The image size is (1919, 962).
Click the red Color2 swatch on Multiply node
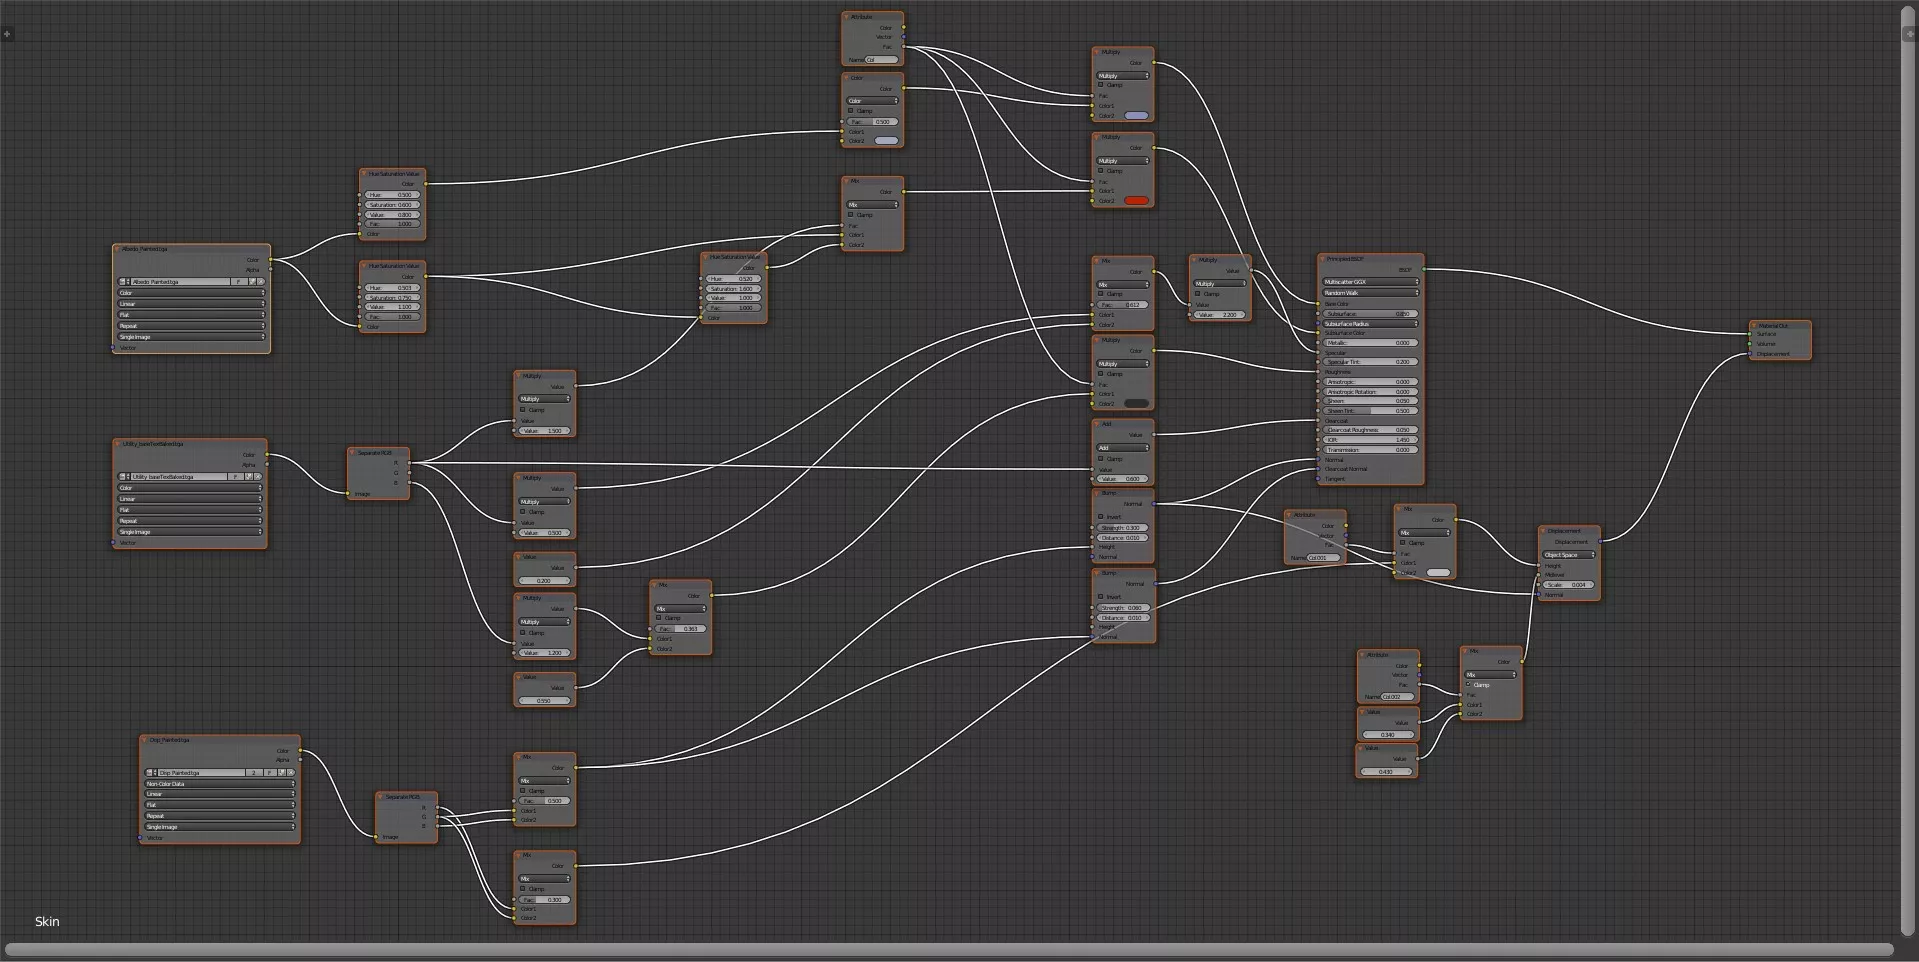click(1136, 201)
